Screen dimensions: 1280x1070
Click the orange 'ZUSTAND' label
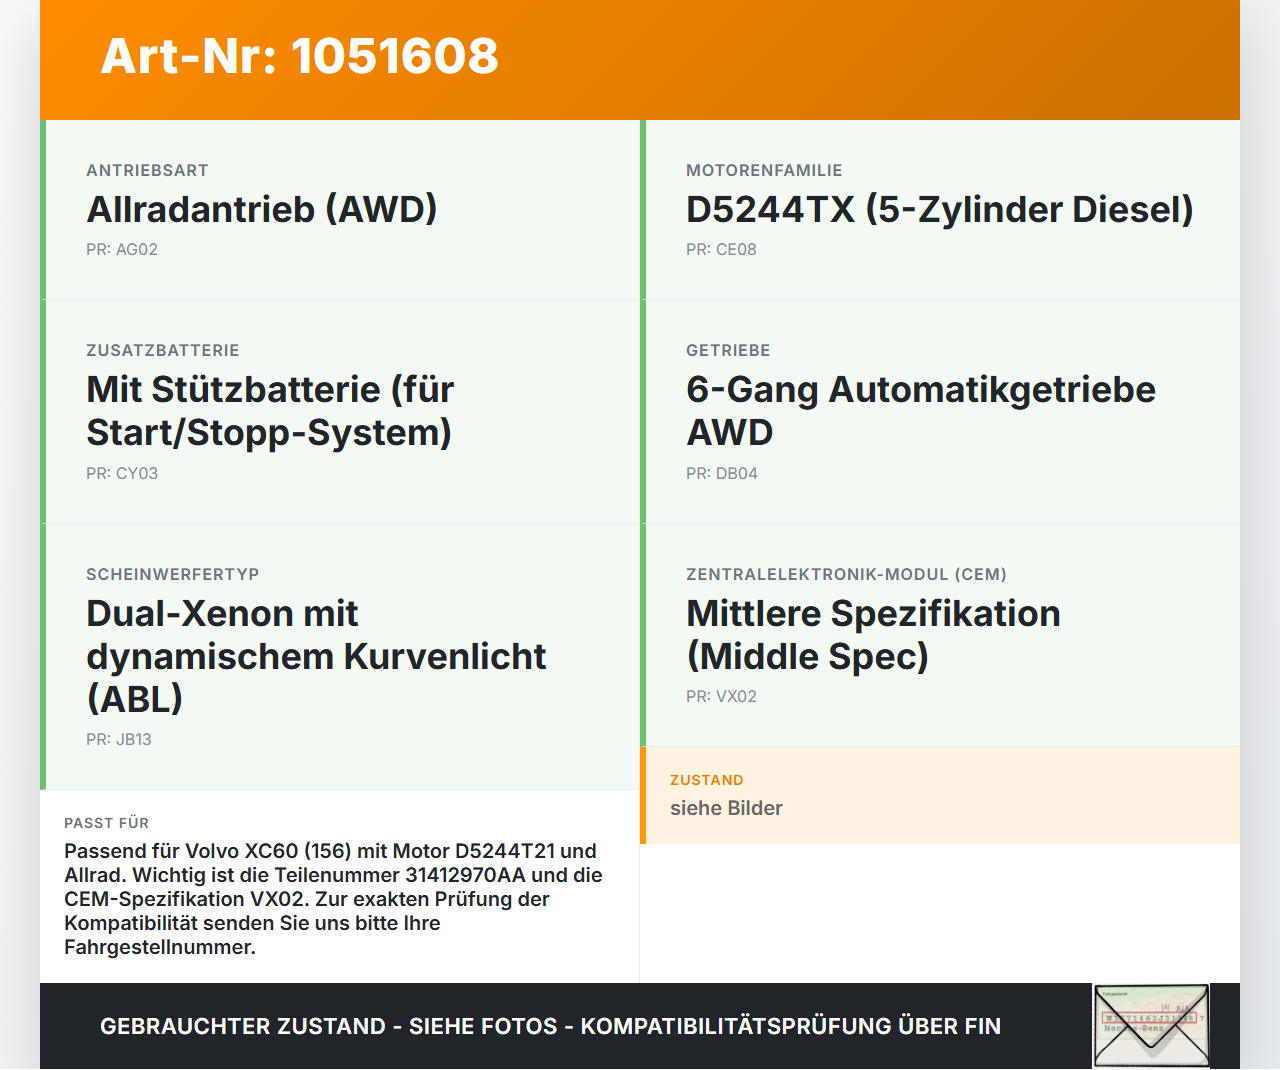click(707, 780)
